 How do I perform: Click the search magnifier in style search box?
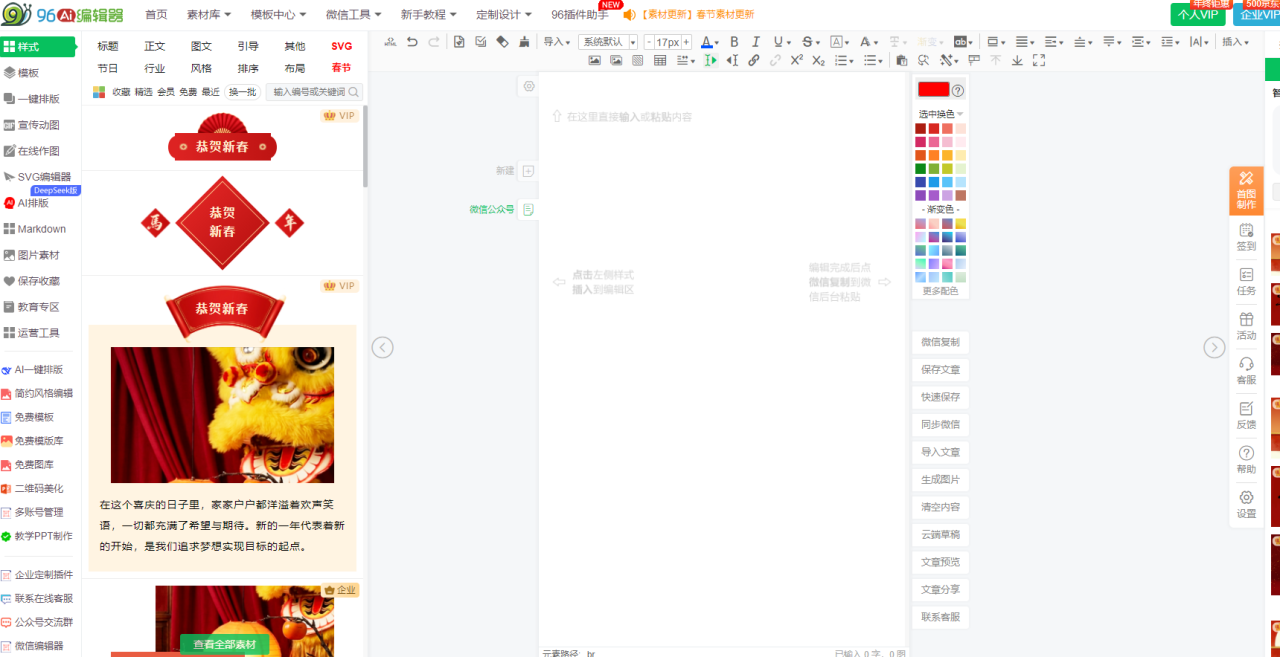tap(353, 92)
